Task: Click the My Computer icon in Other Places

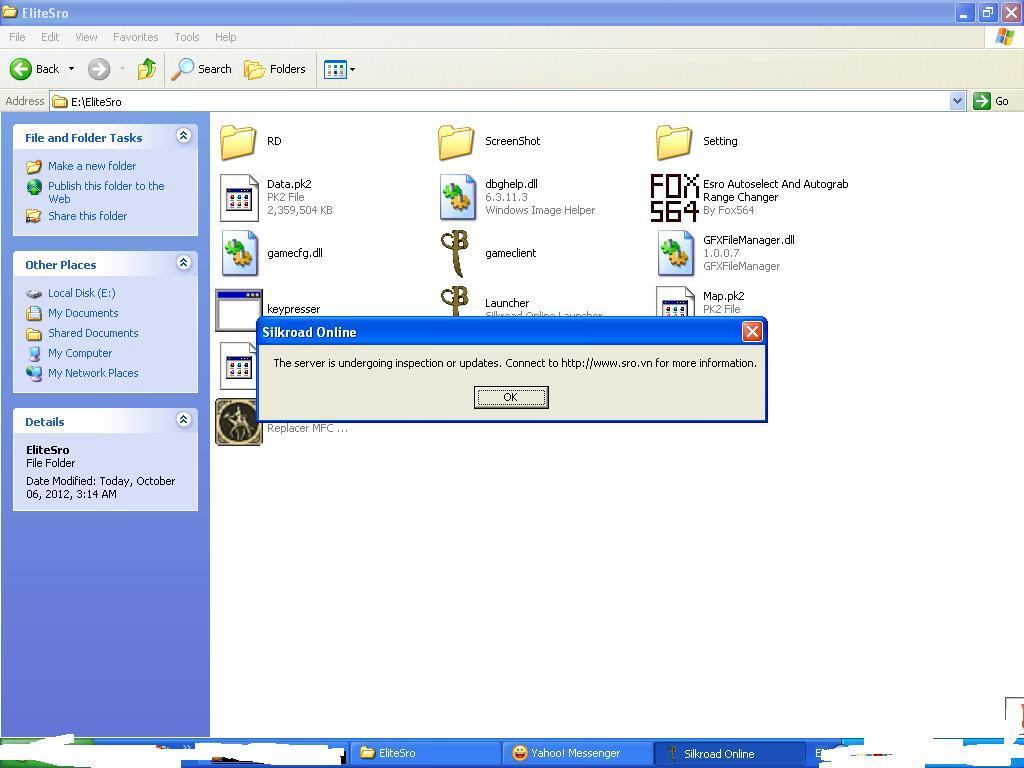Action: [x=34, y=353]
